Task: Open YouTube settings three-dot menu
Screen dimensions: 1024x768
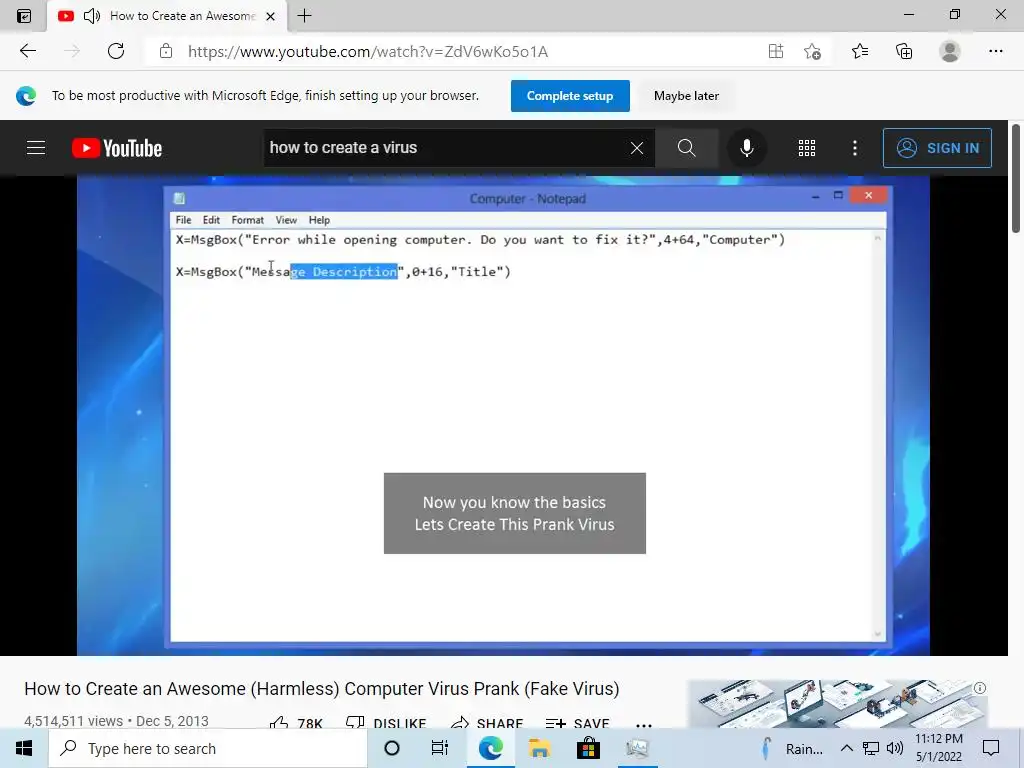Action: pos(854,148)
